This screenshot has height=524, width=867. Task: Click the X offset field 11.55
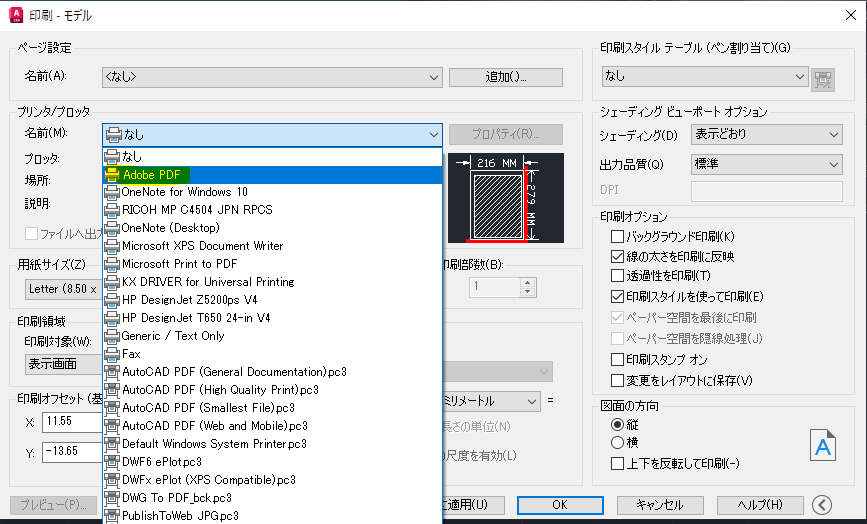[73, 422]
